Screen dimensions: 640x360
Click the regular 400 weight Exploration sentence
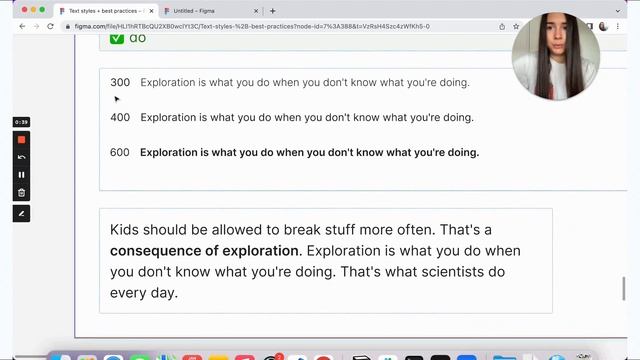point(307,118)
